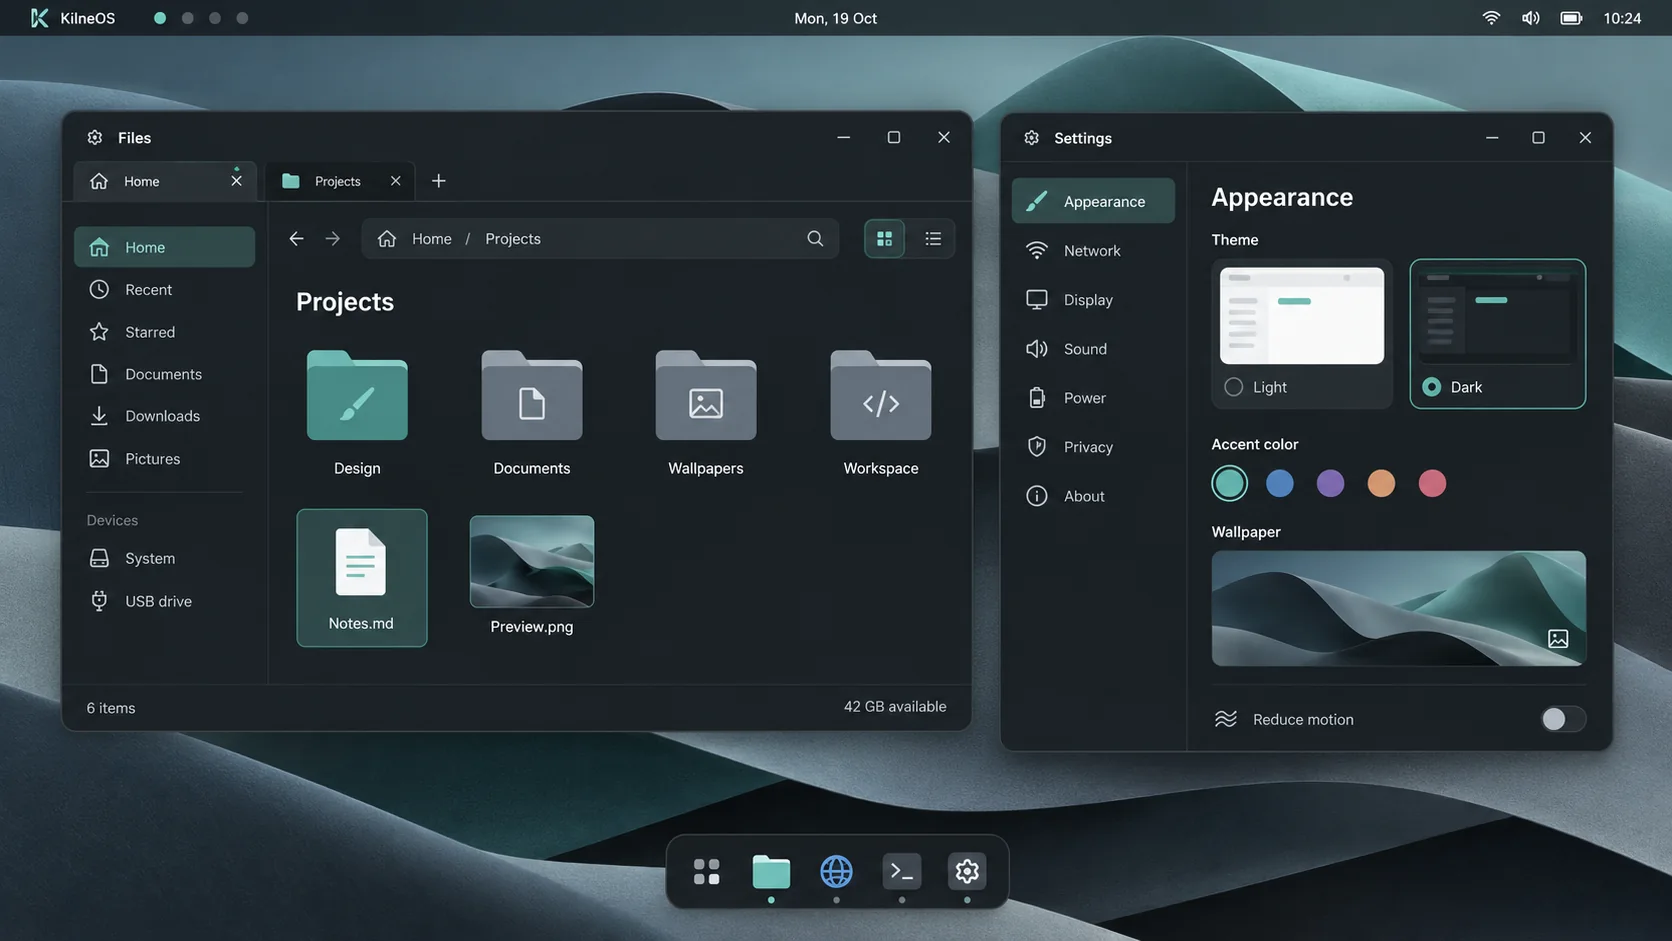Change wallpaper via image icon on preview
The image size is (1672, 941).
[1557, 639]
